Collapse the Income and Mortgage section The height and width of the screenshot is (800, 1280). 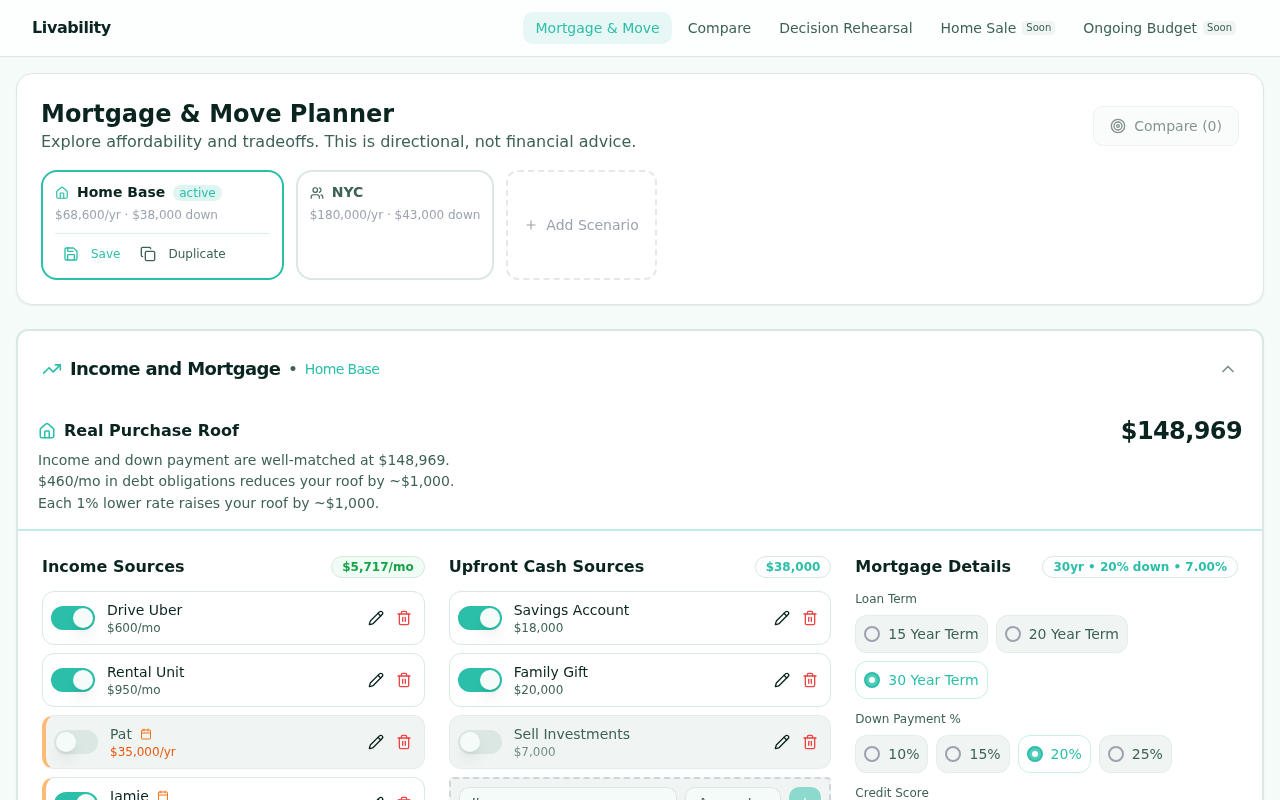click(x=1228, y=369)
